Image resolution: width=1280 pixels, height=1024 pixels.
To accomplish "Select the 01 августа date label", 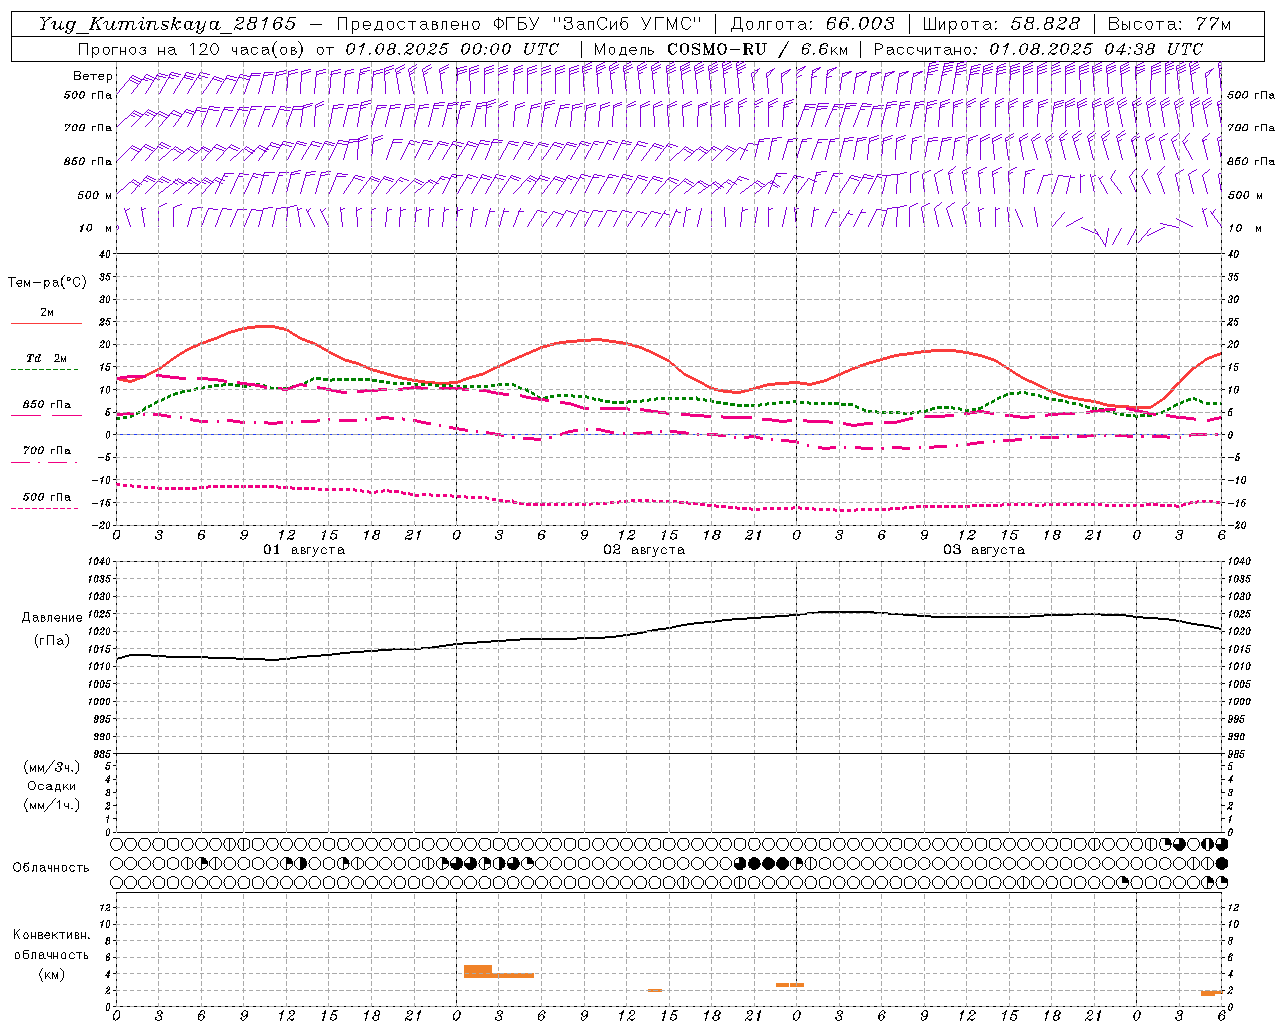I will pyautogui.click(x=304, y=550).
